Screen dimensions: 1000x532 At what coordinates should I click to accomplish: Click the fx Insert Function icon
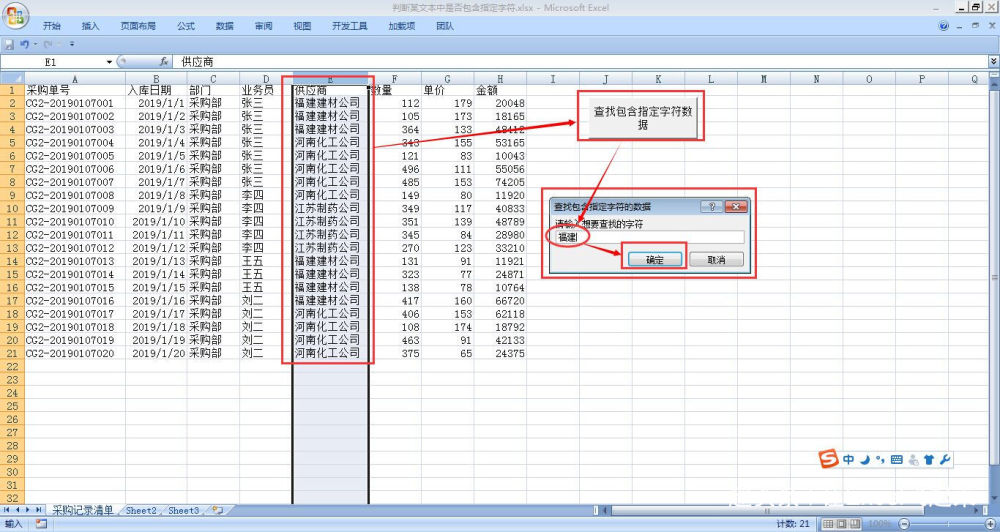tap(164, 62)
